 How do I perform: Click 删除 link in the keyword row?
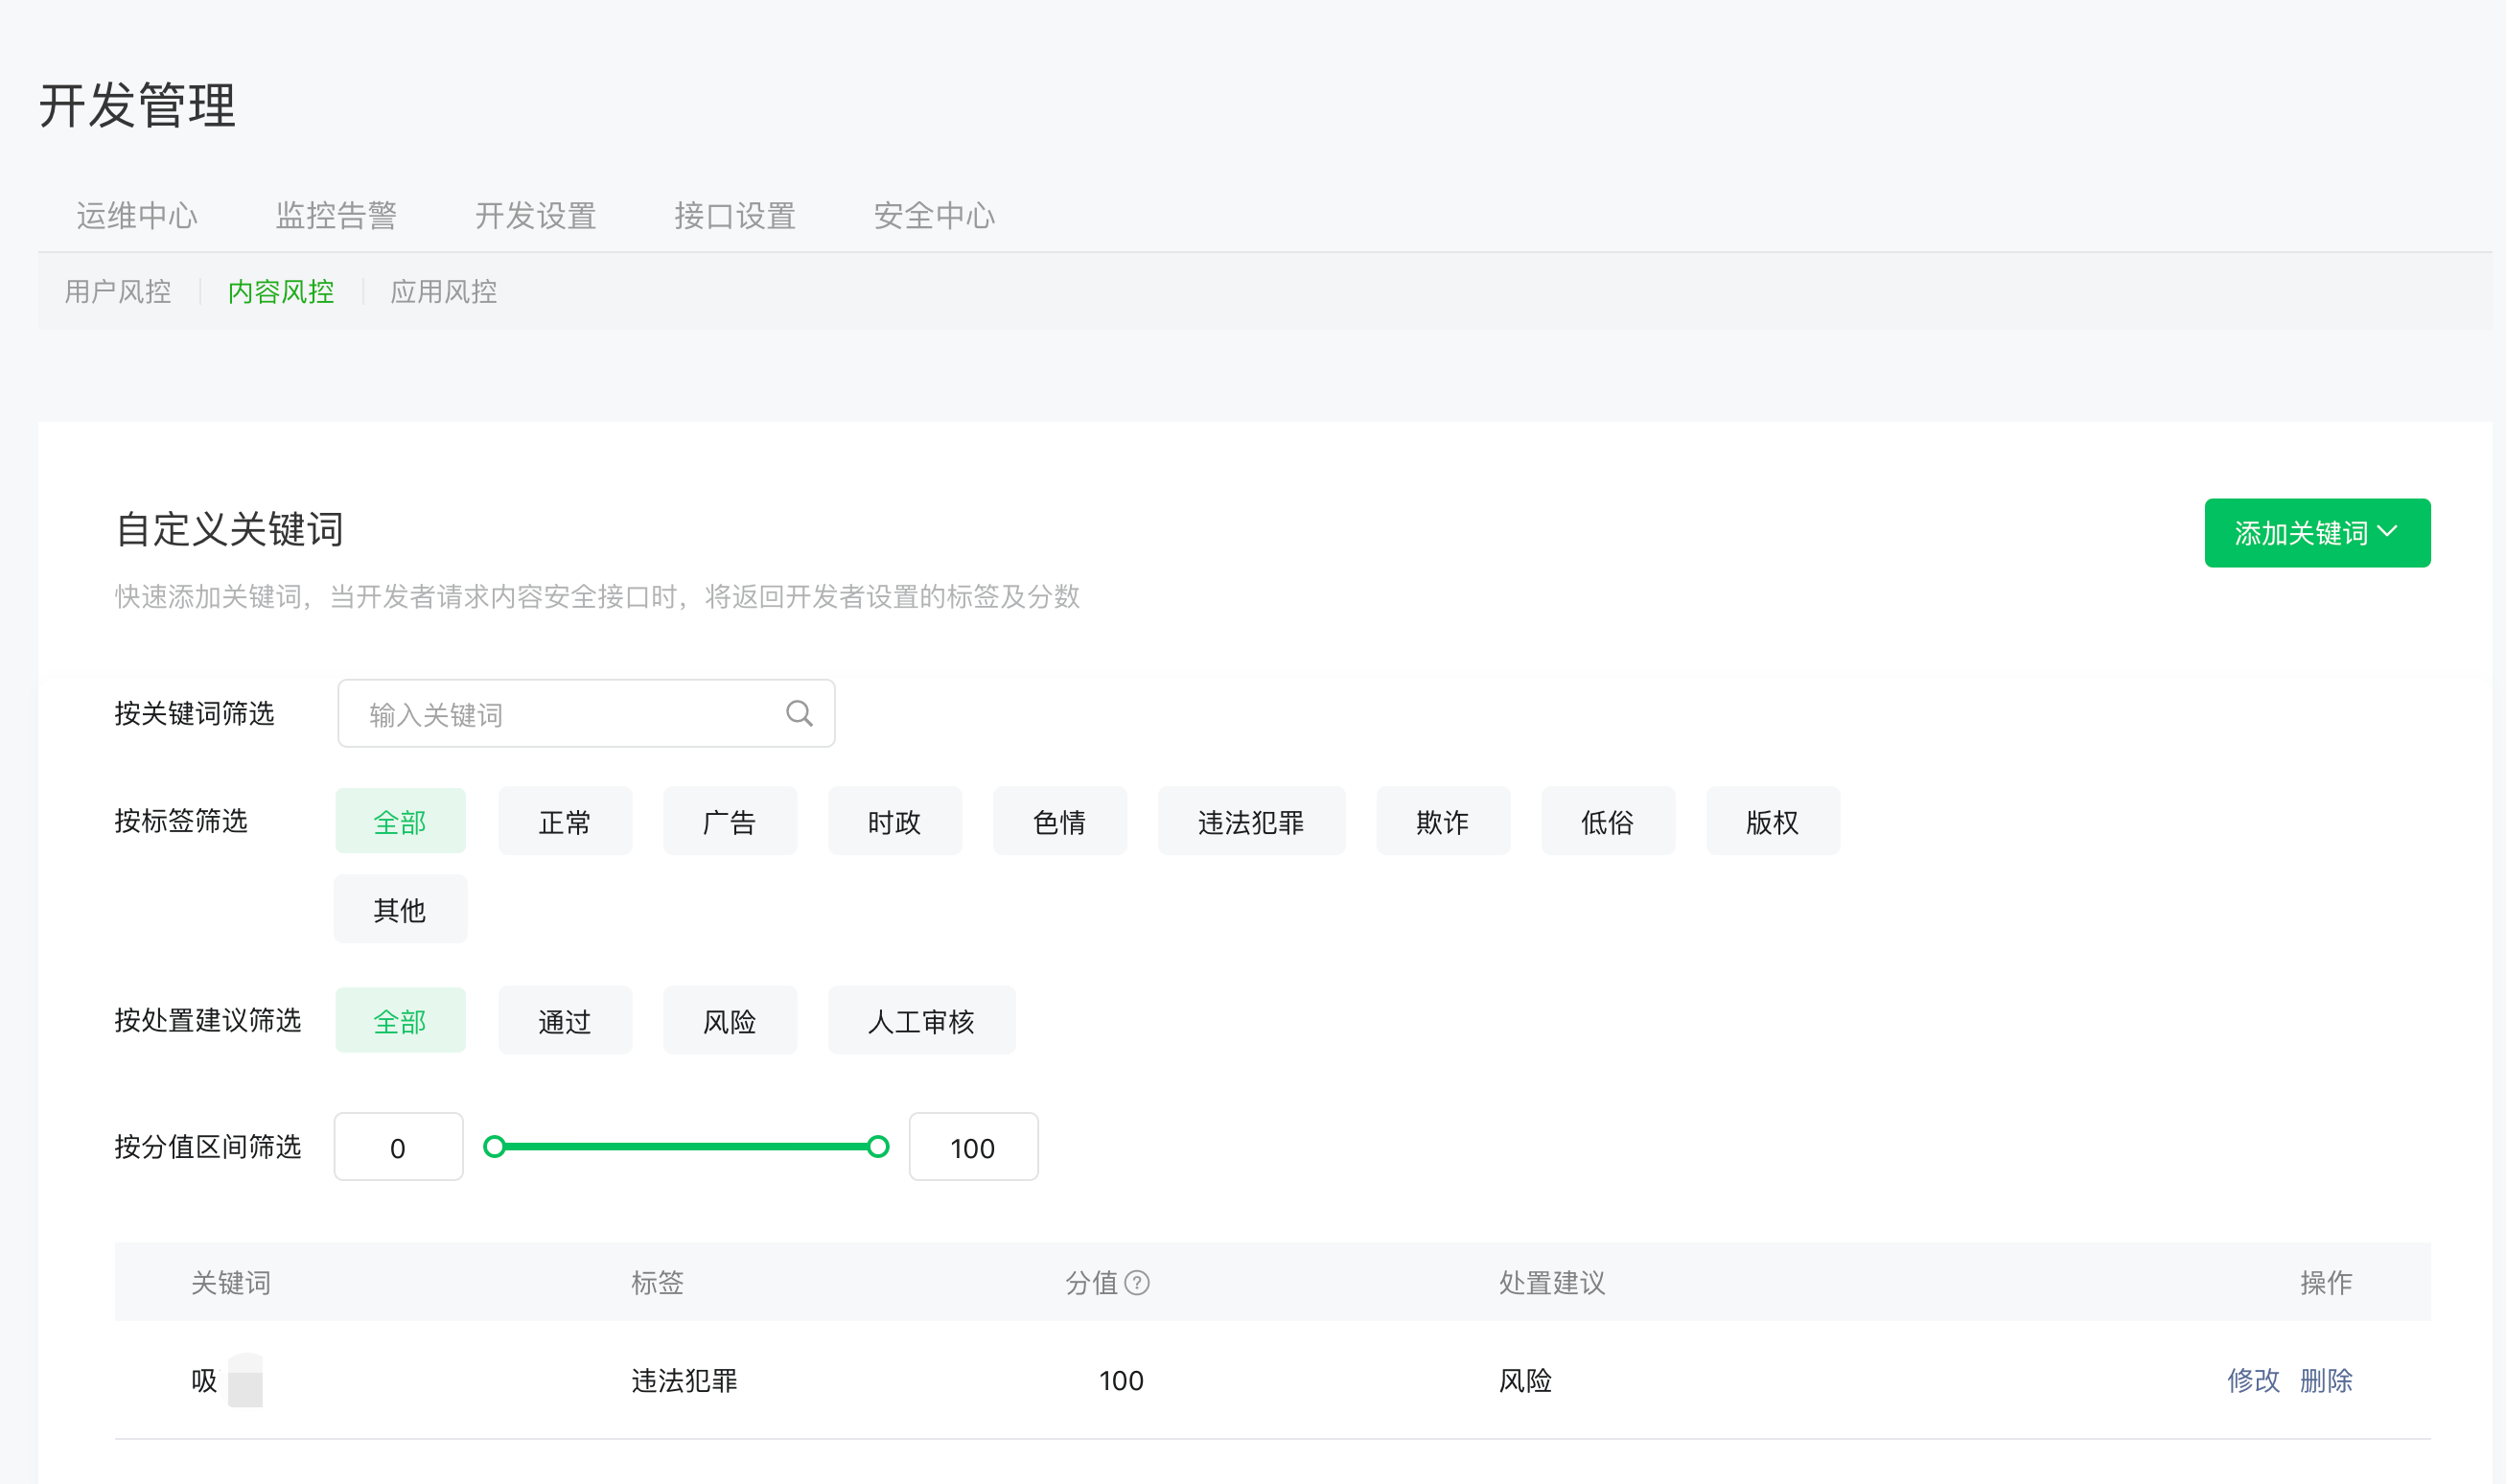pyautogui.click(x=2325, y=1380)
